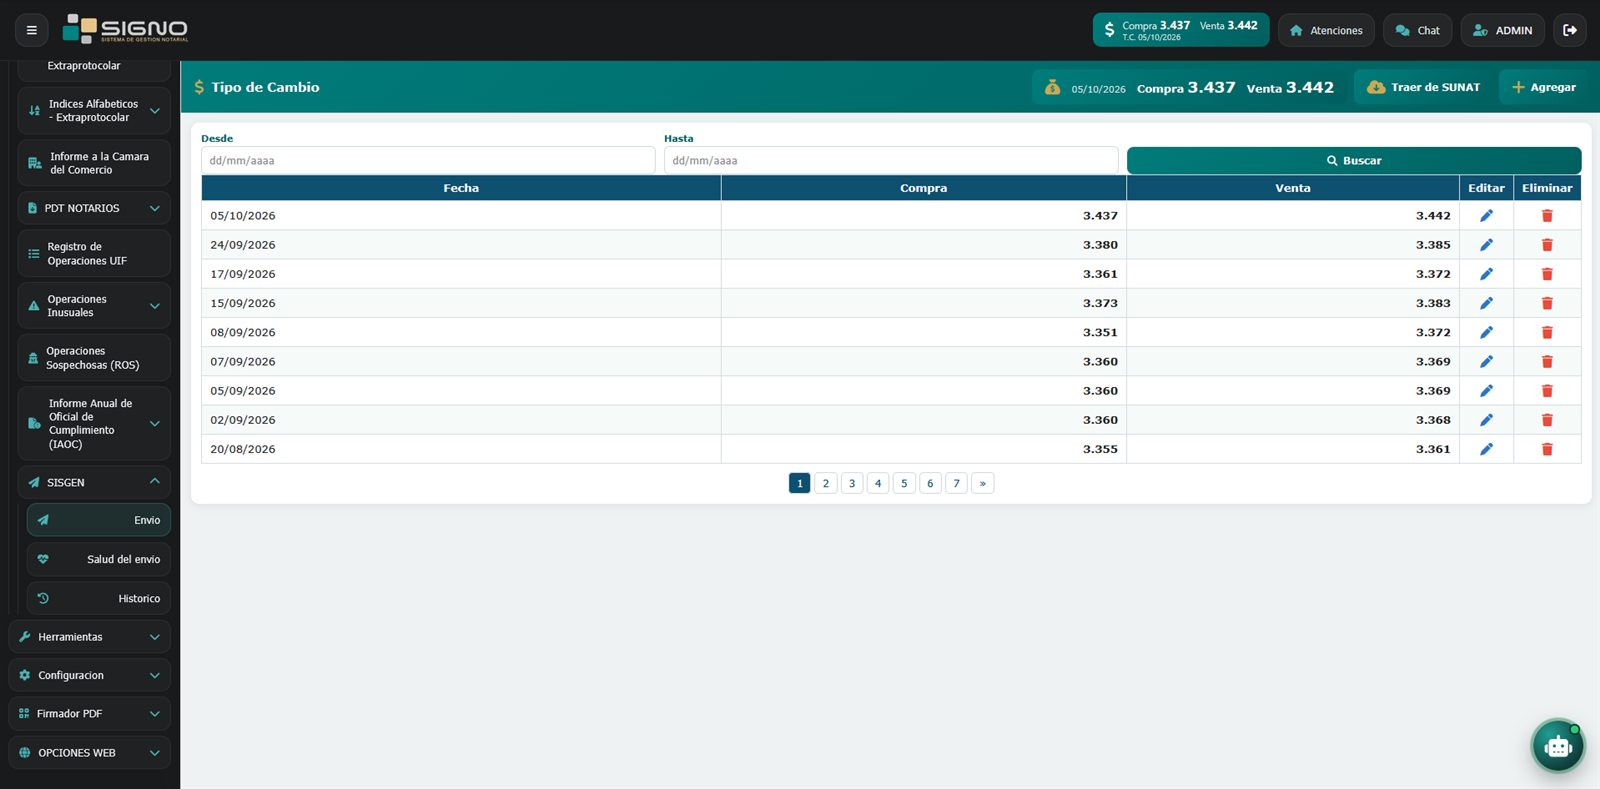This screenshot has width=1600, height=789.
Task: Collapse the SISGEN menu
Action: (x=94, y=482)
